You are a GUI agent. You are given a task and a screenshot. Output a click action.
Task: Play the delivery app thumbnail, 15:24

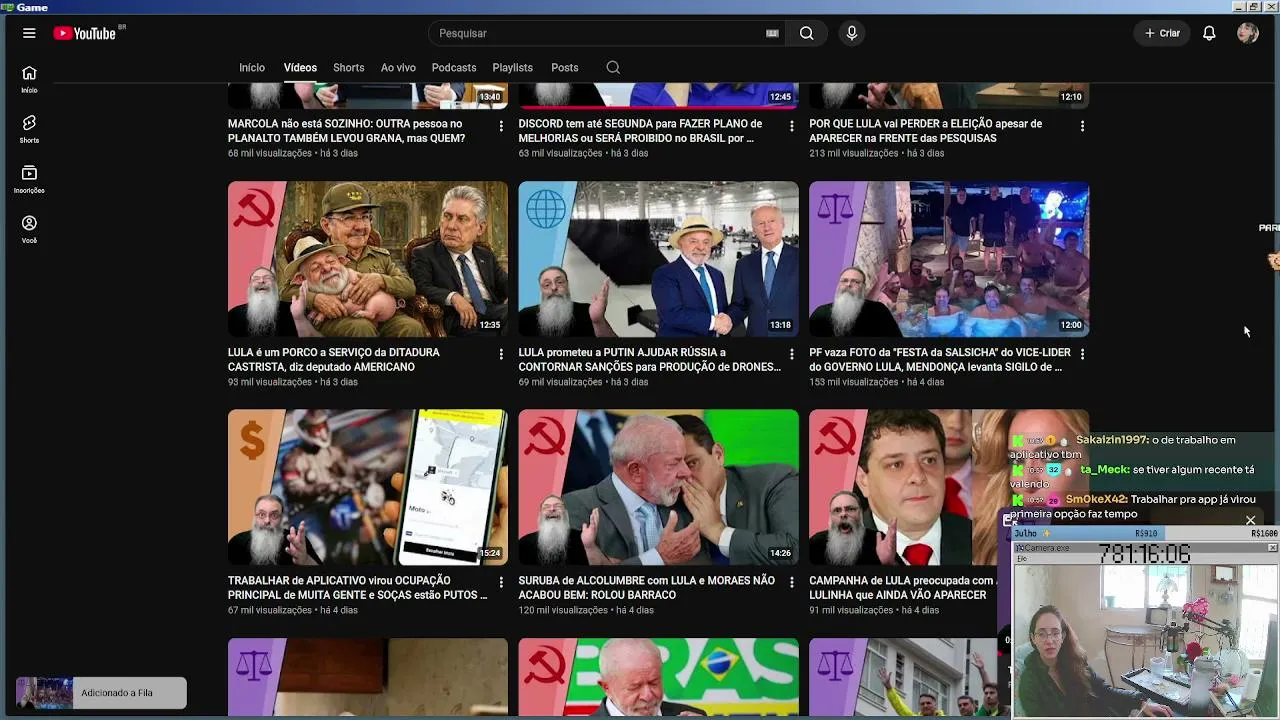point(368,487)
